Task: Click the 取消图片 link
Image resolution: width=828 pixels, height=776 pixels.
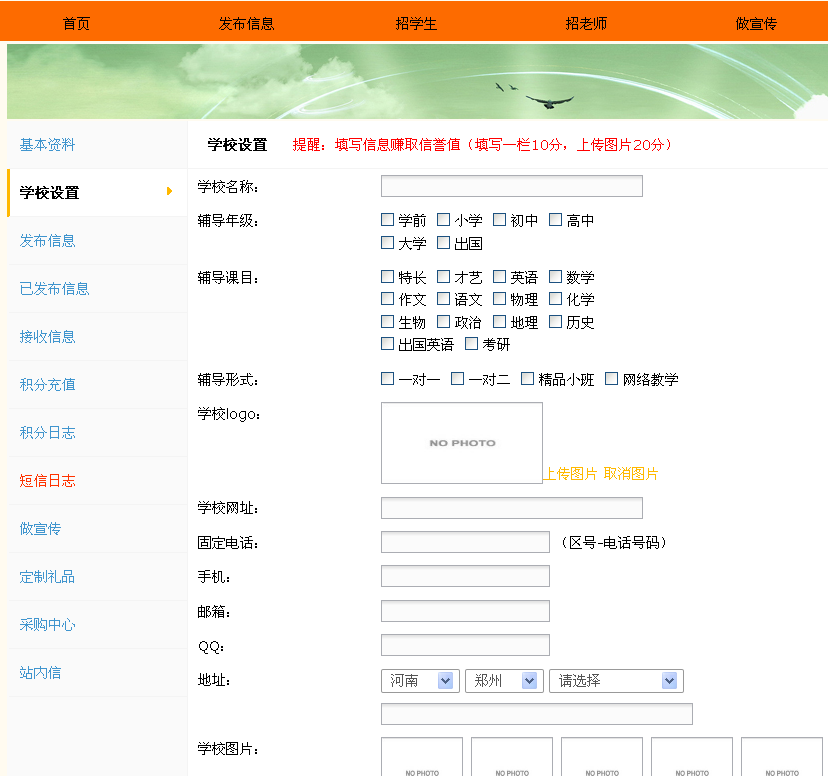Action: [631, 474]
